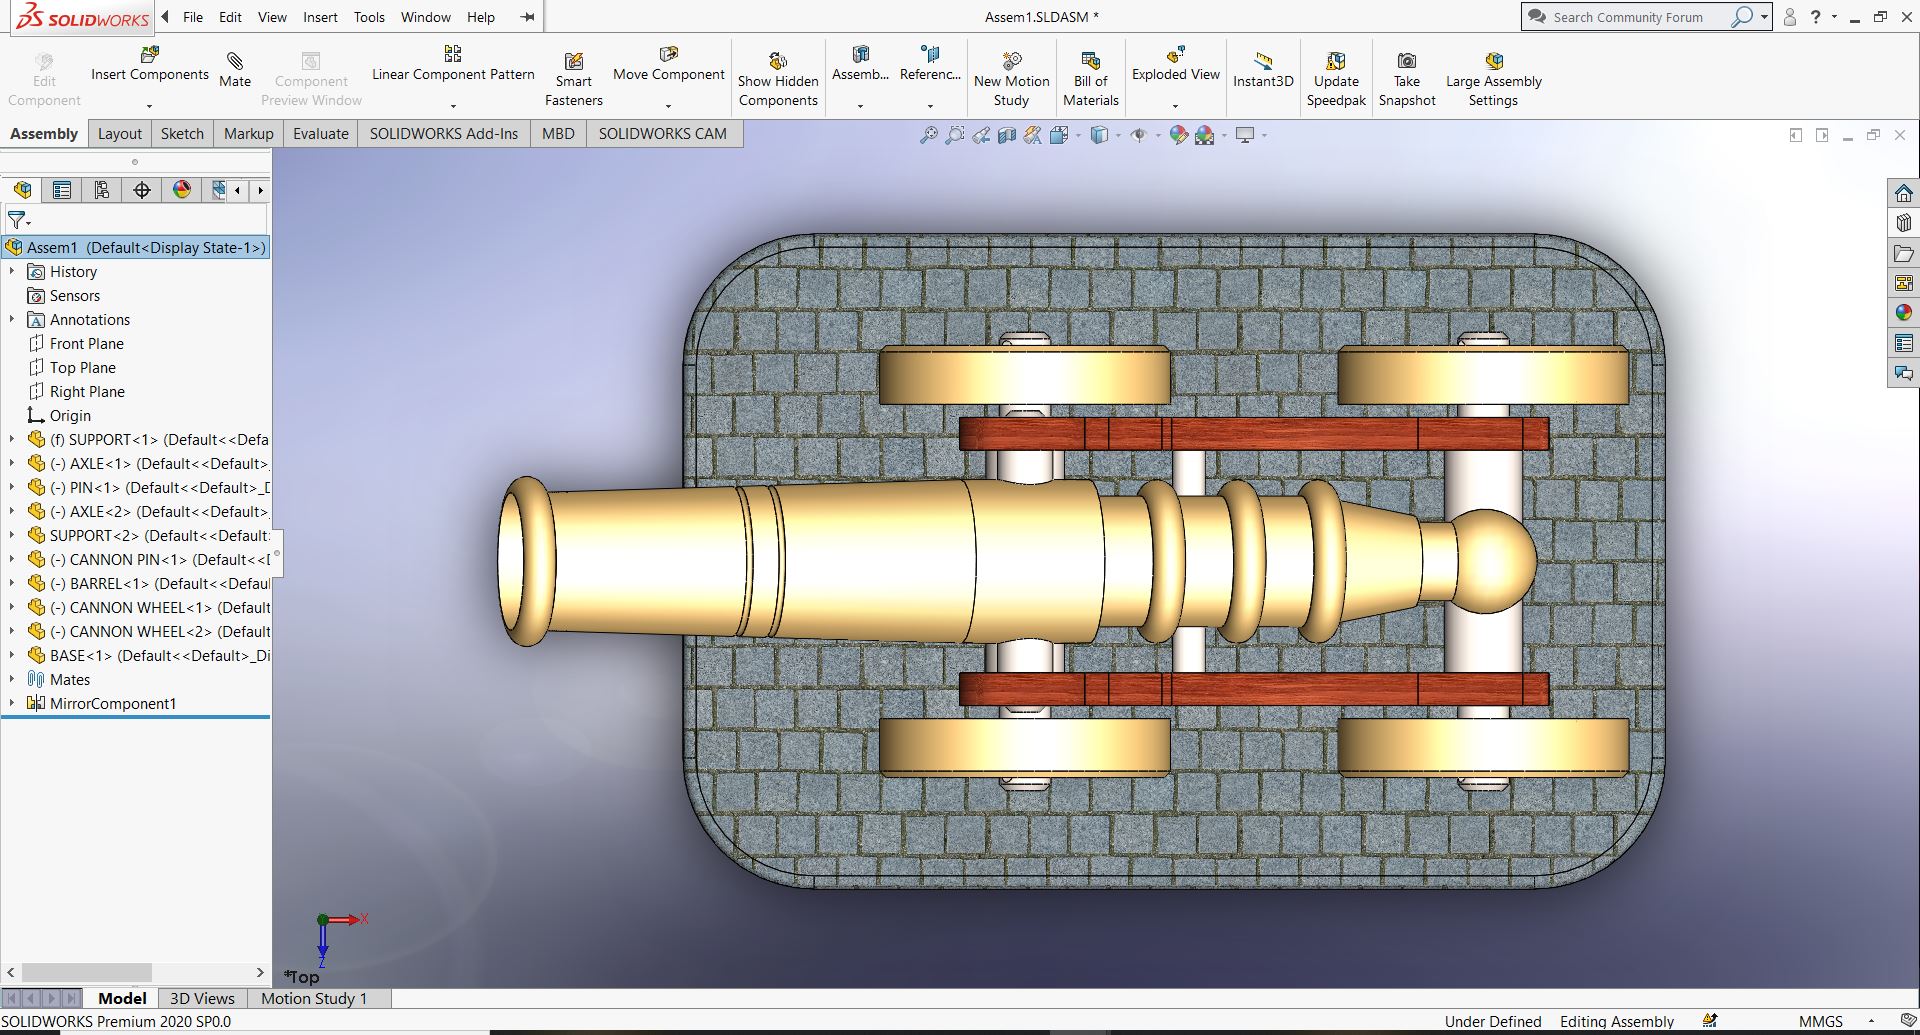Screen dimensions: 1920x1035
Task: Click Zoom to Fit icon
Action: pos(929,135)
